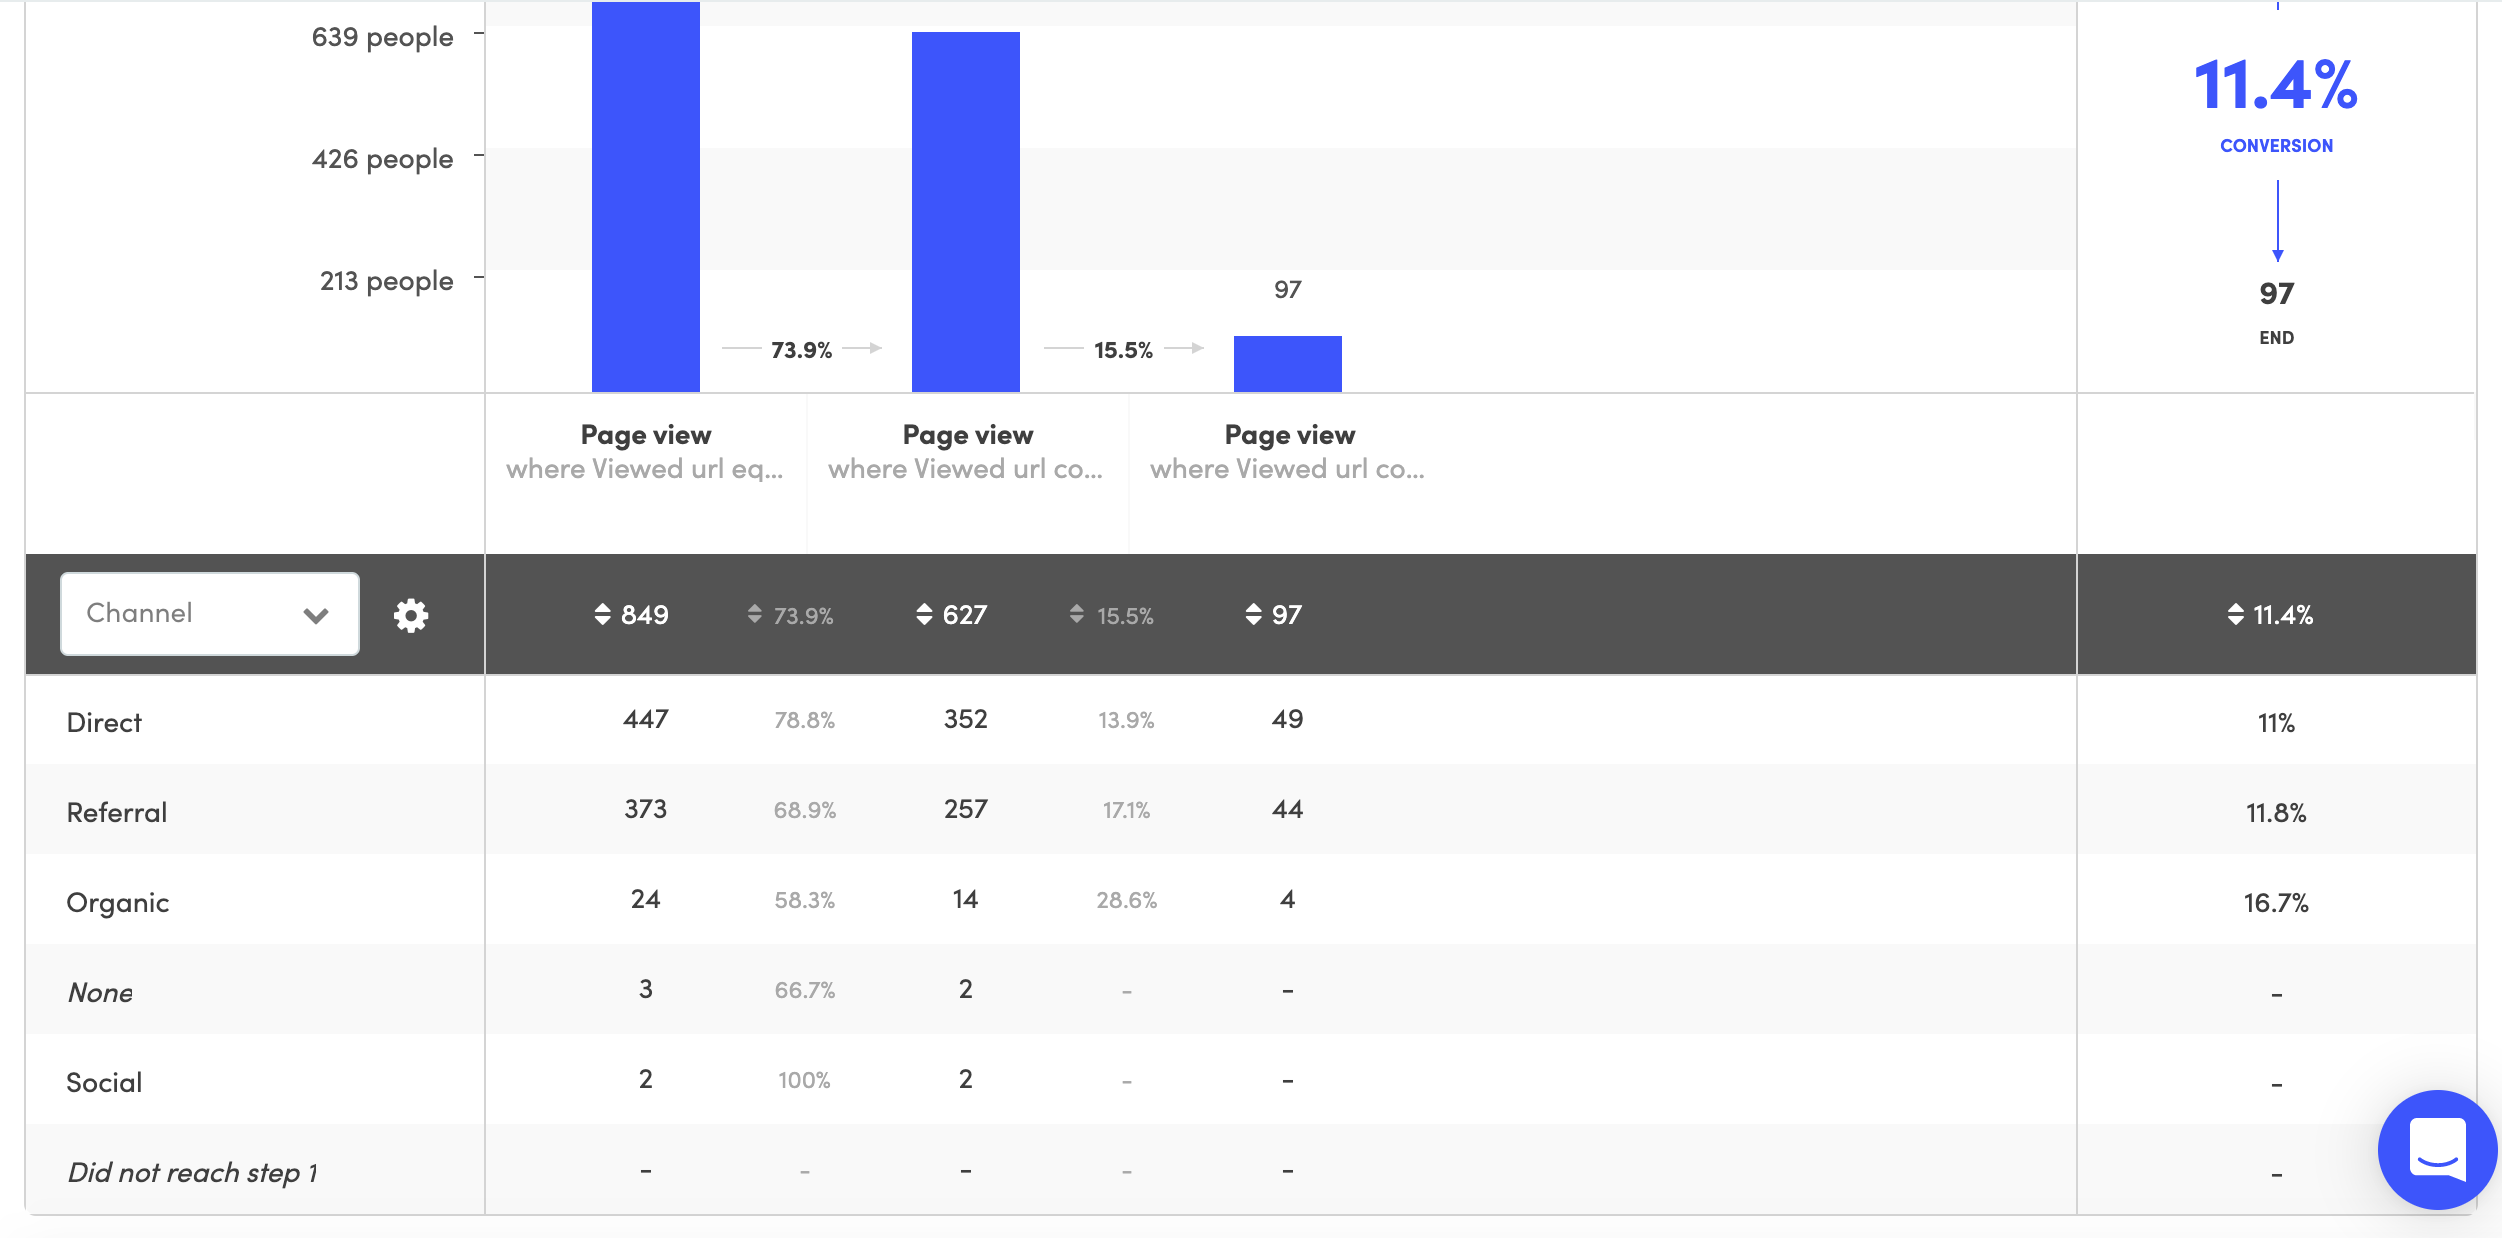The width and height of the screenshot is (2502, 1238).
Task: Open the Channel breakdown dropdown
Action: pyautogui.click(x=209, y=613)
